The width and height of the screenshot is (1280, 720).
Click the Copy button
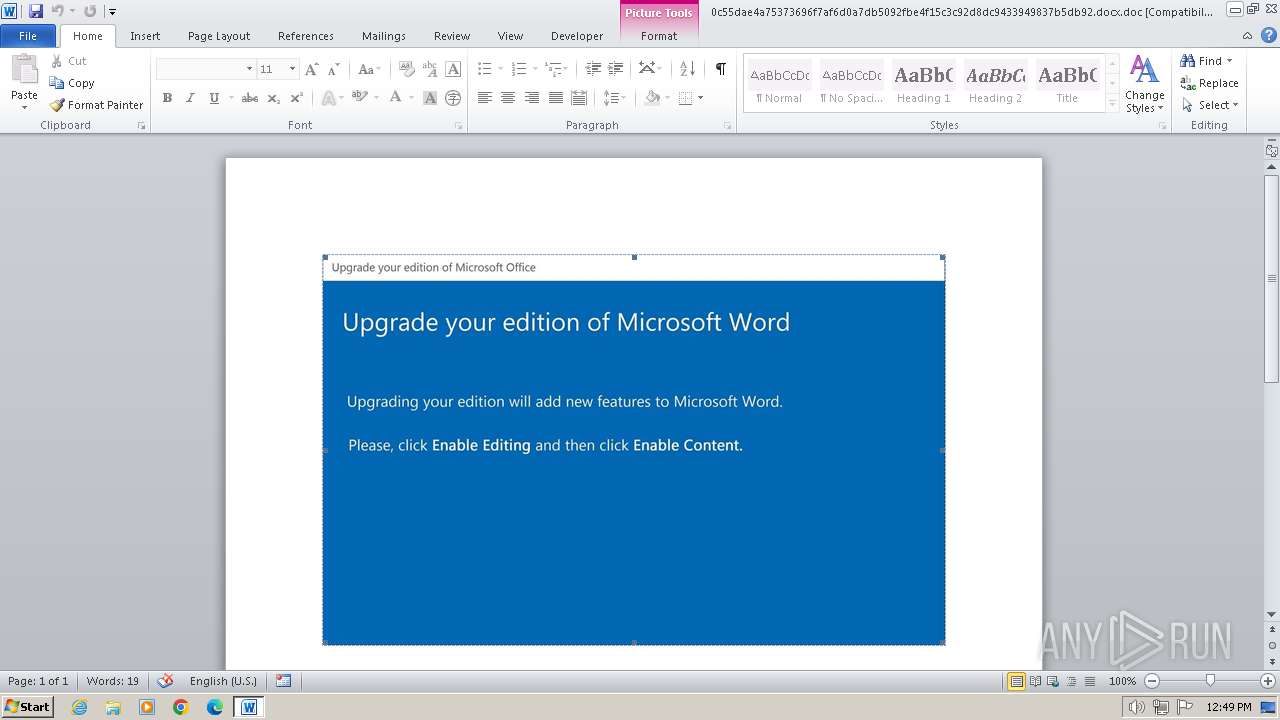coord(72,83)
